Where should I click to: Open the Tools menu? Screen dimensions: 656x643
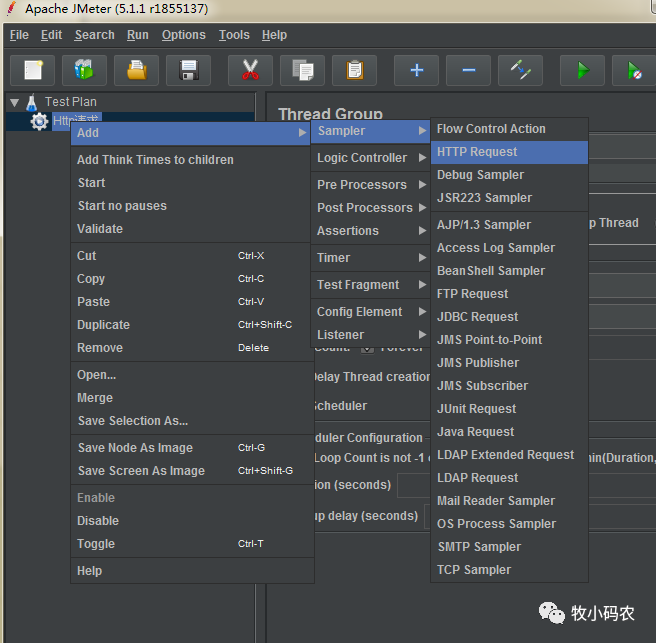coord(234,35)
